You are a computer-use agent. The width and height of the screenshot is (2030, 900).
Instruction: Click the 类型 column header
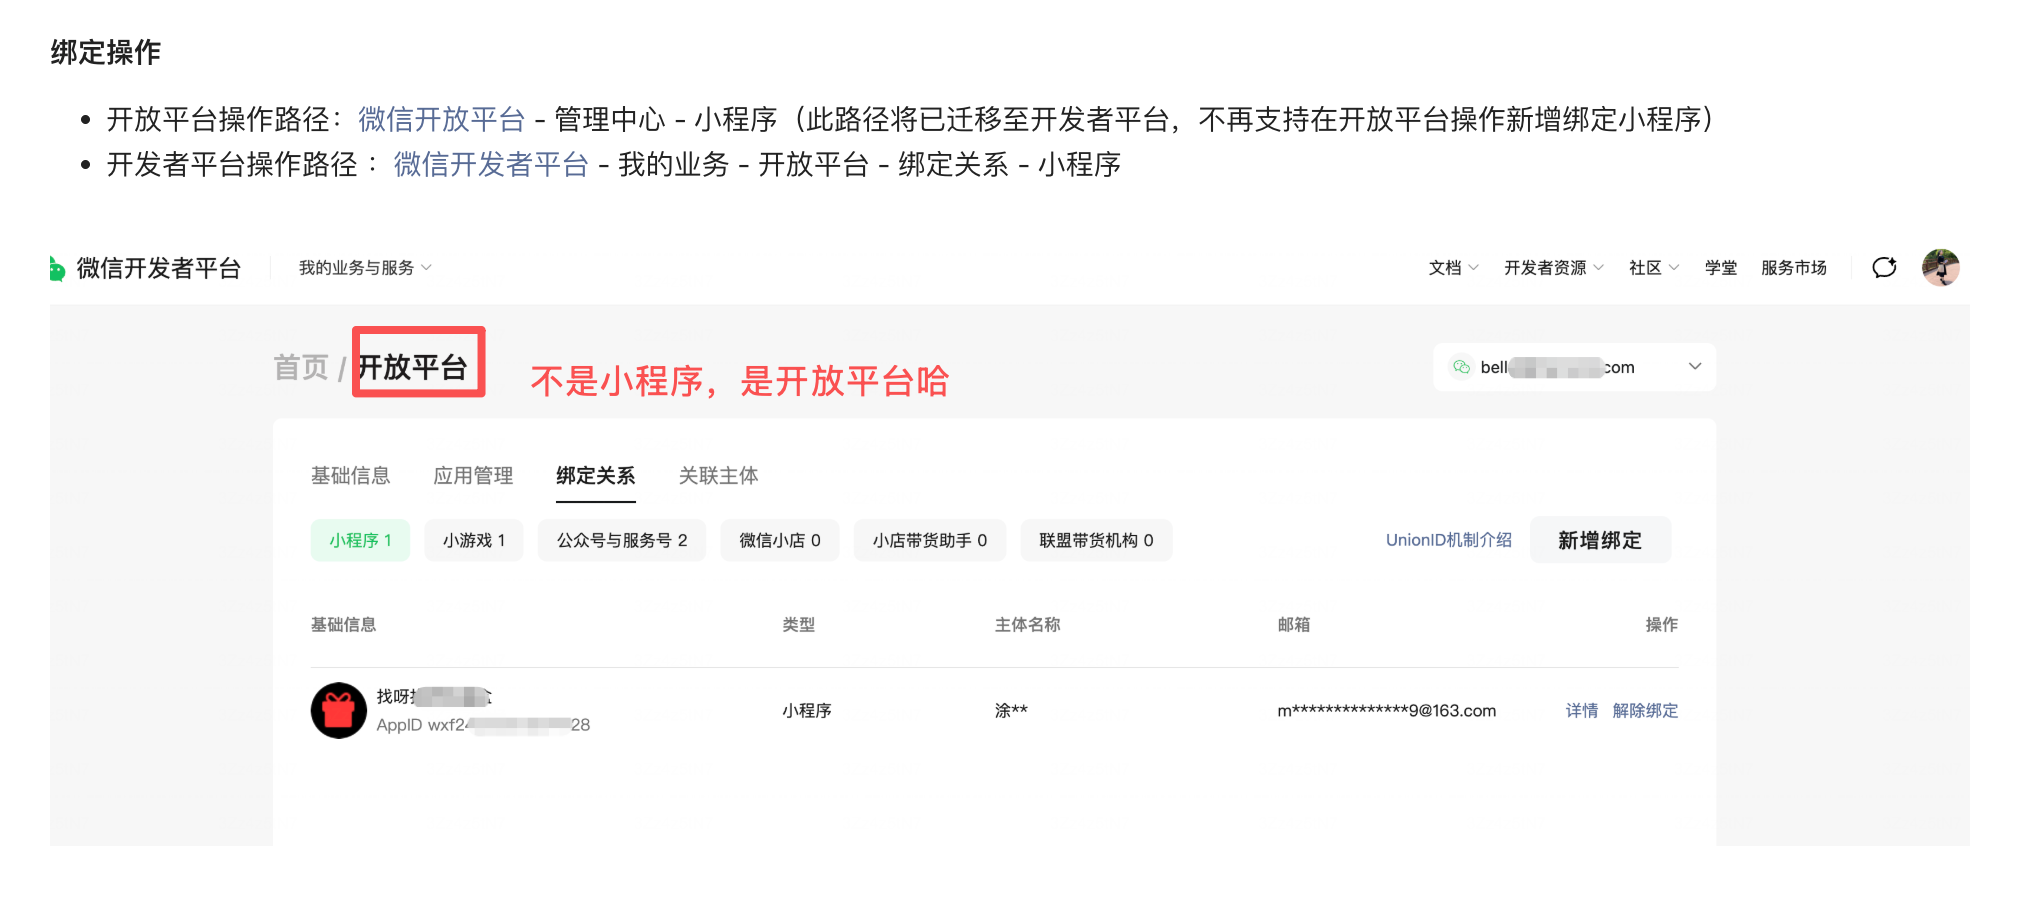798,624
